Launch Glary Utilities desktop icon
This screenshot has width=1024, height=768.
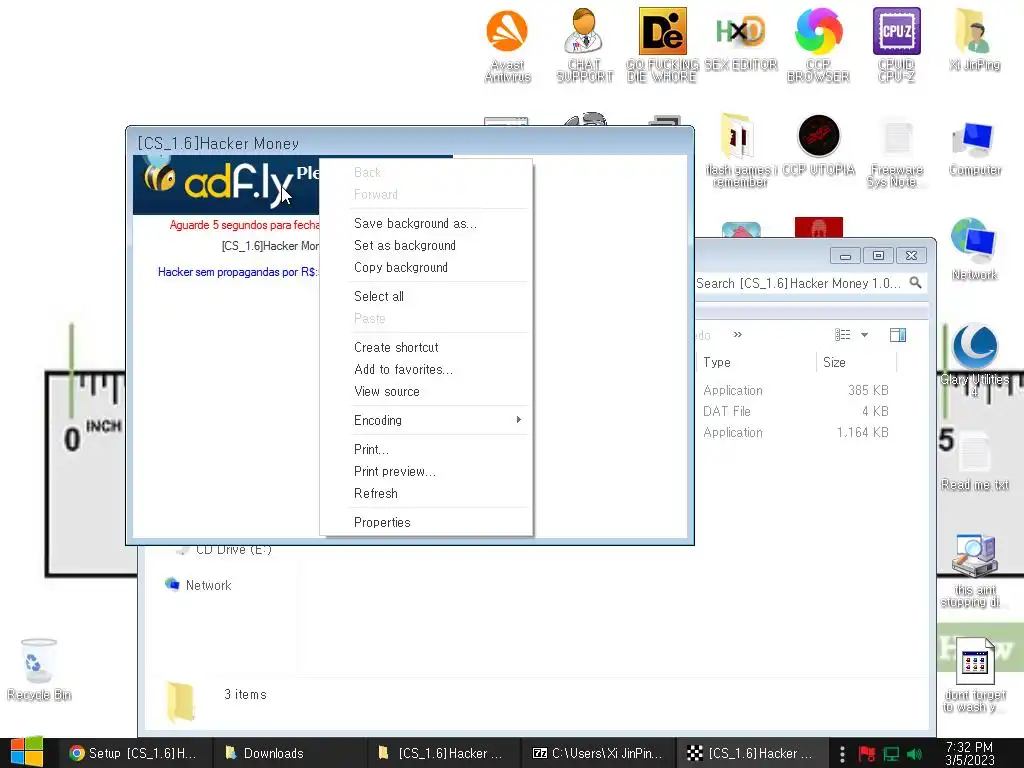pos(974,358)
